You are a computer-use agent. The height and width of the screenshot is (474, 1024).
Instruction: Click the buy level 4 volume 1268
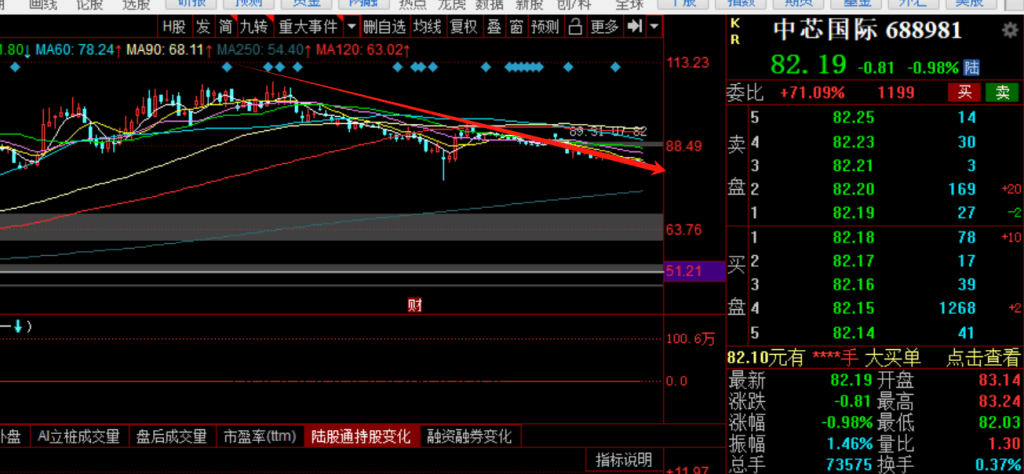point(955,308)
